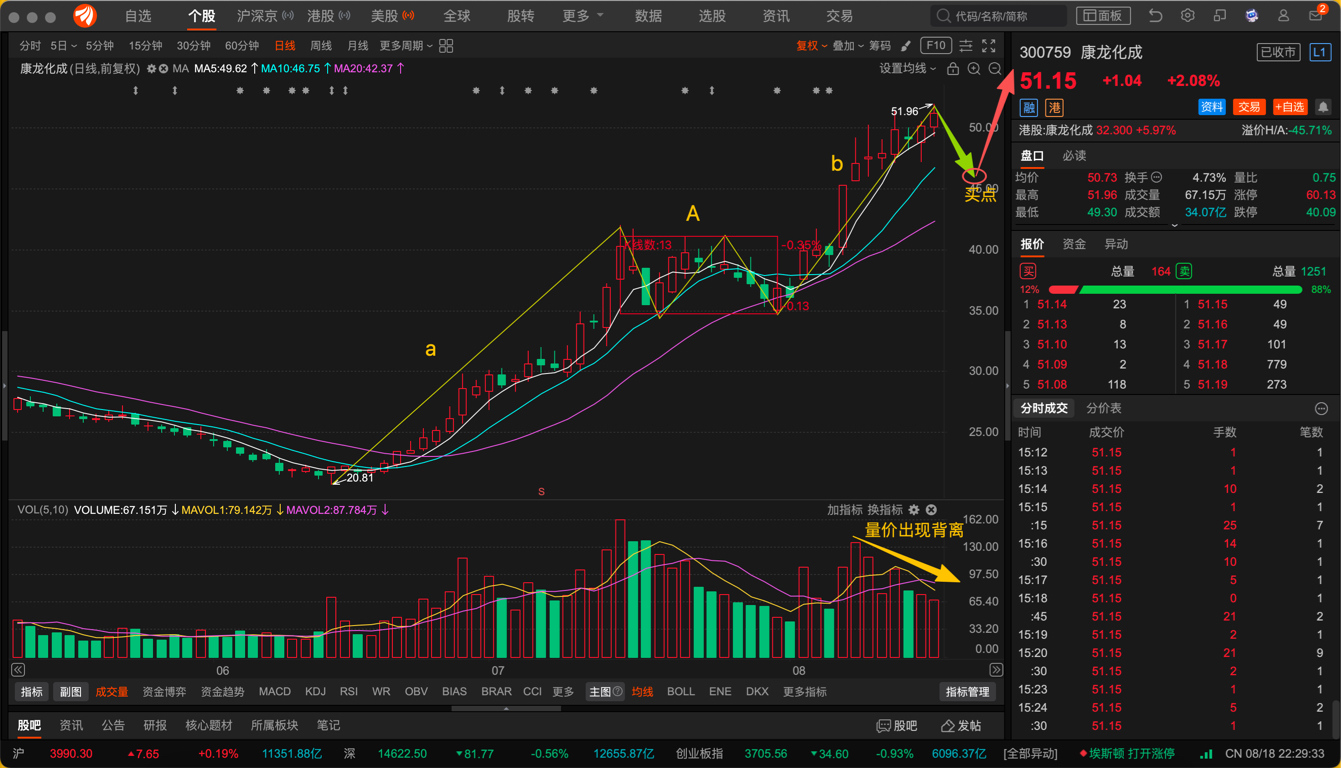The image size is (1341, 768).
Task: Open the 更多周期 dropdown
Action: (x=406, y=46)
